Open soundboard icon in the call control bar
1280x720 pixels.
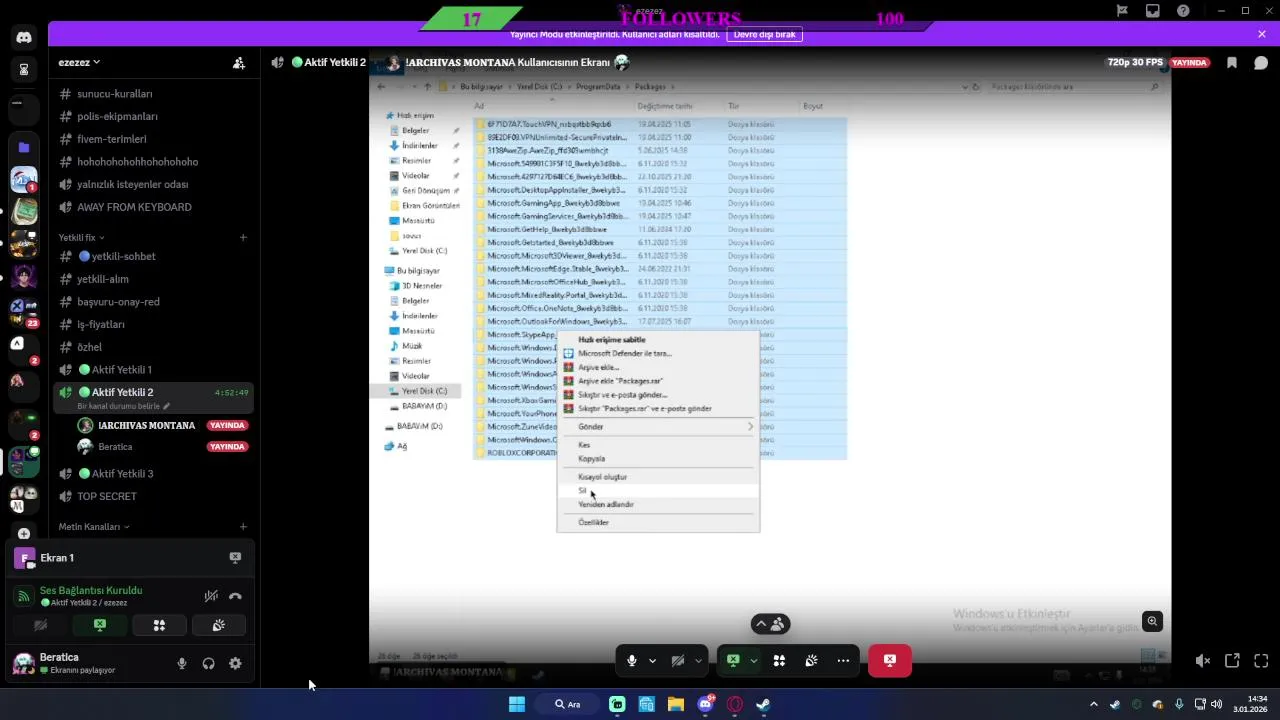click(x=811, y=661)
